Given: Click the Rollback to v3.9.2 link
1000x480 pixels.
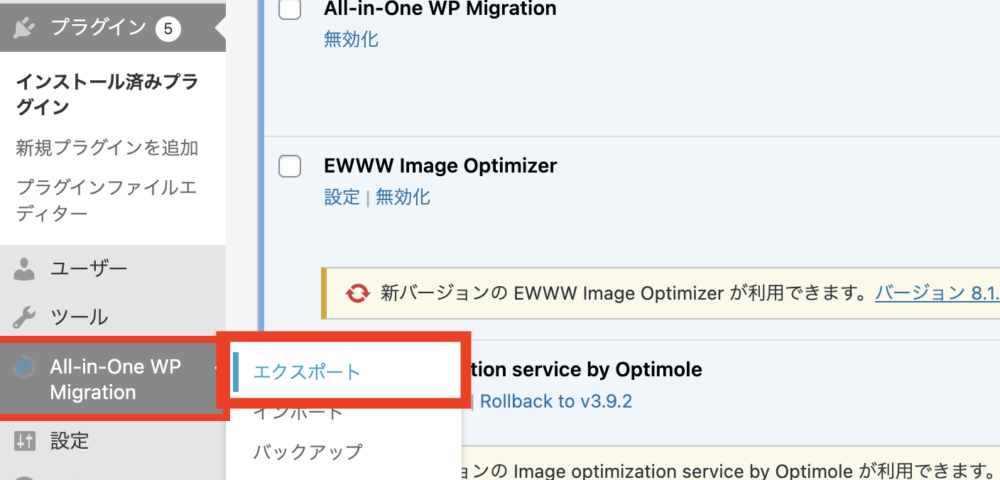Looking at the screenshot, I should [x=555, y=402].
